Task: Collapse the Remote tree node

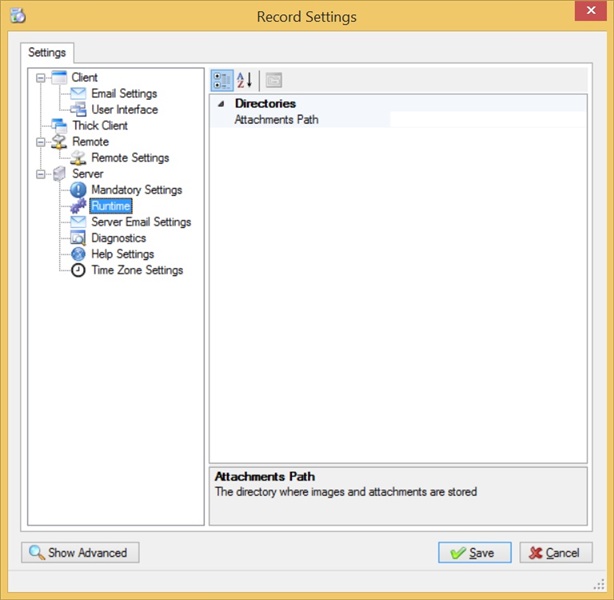Action: (x=40, y=142)
